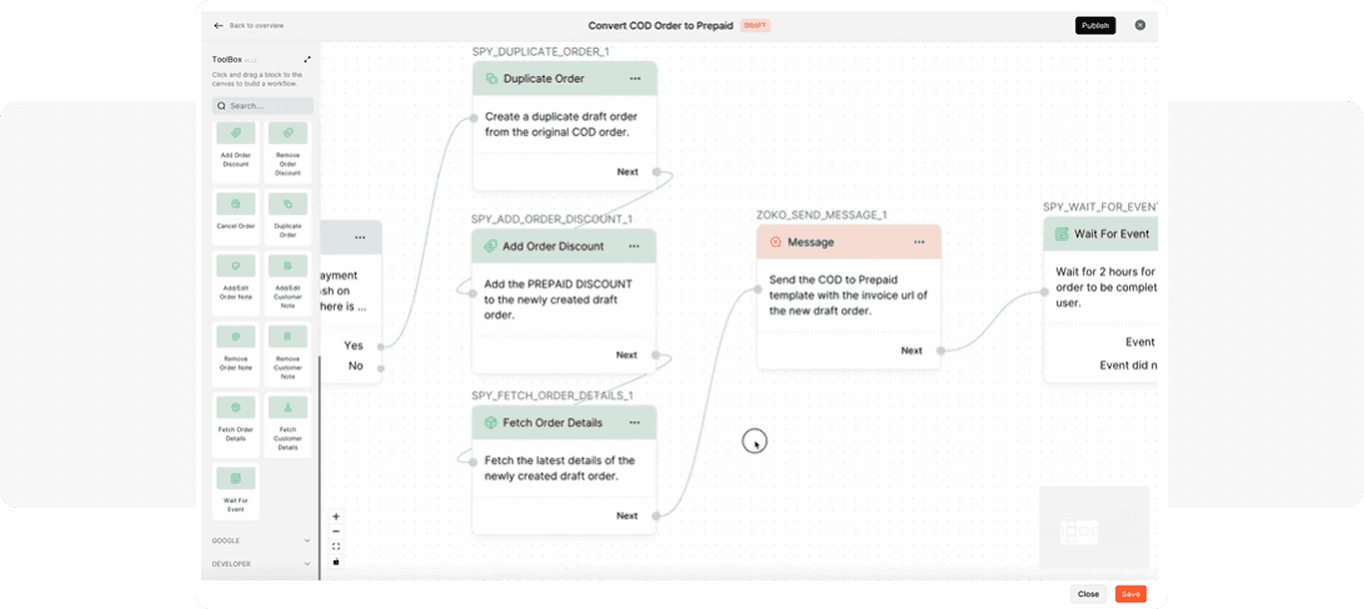Expand the GOOGLE section in the ToolBox

[x=260, y=540]
